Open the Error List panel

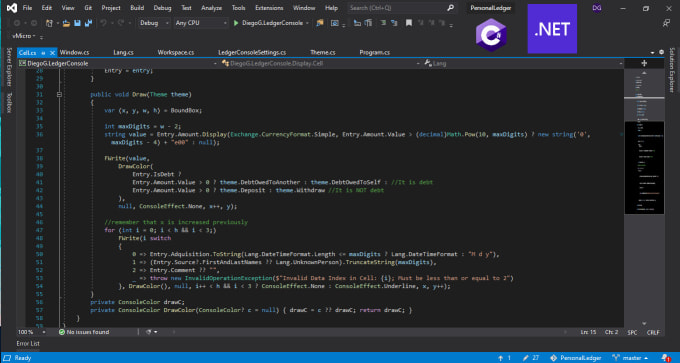[28, 343]
